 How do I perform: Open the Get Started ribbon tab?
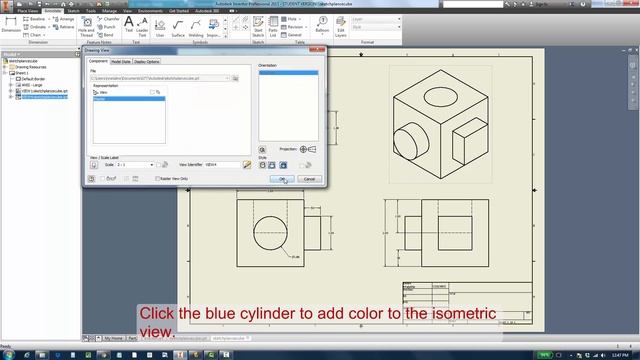pyautogui.click(x=178, y=11)
